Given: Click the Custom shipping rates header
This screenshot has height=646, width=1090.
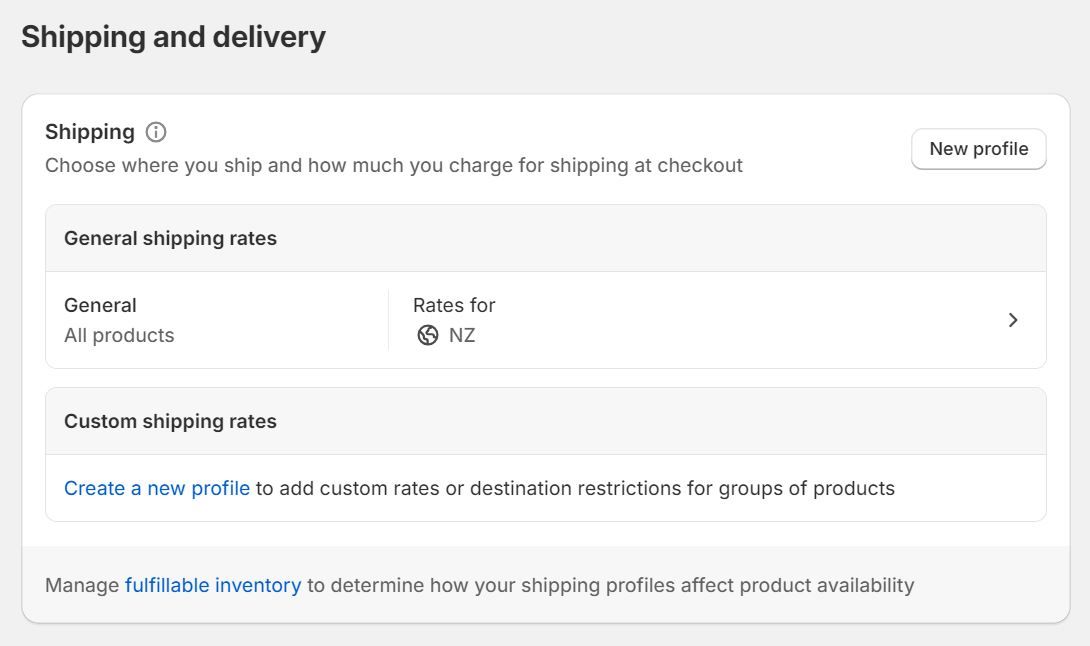Looking at the screenshot, I should pos(170,421).
